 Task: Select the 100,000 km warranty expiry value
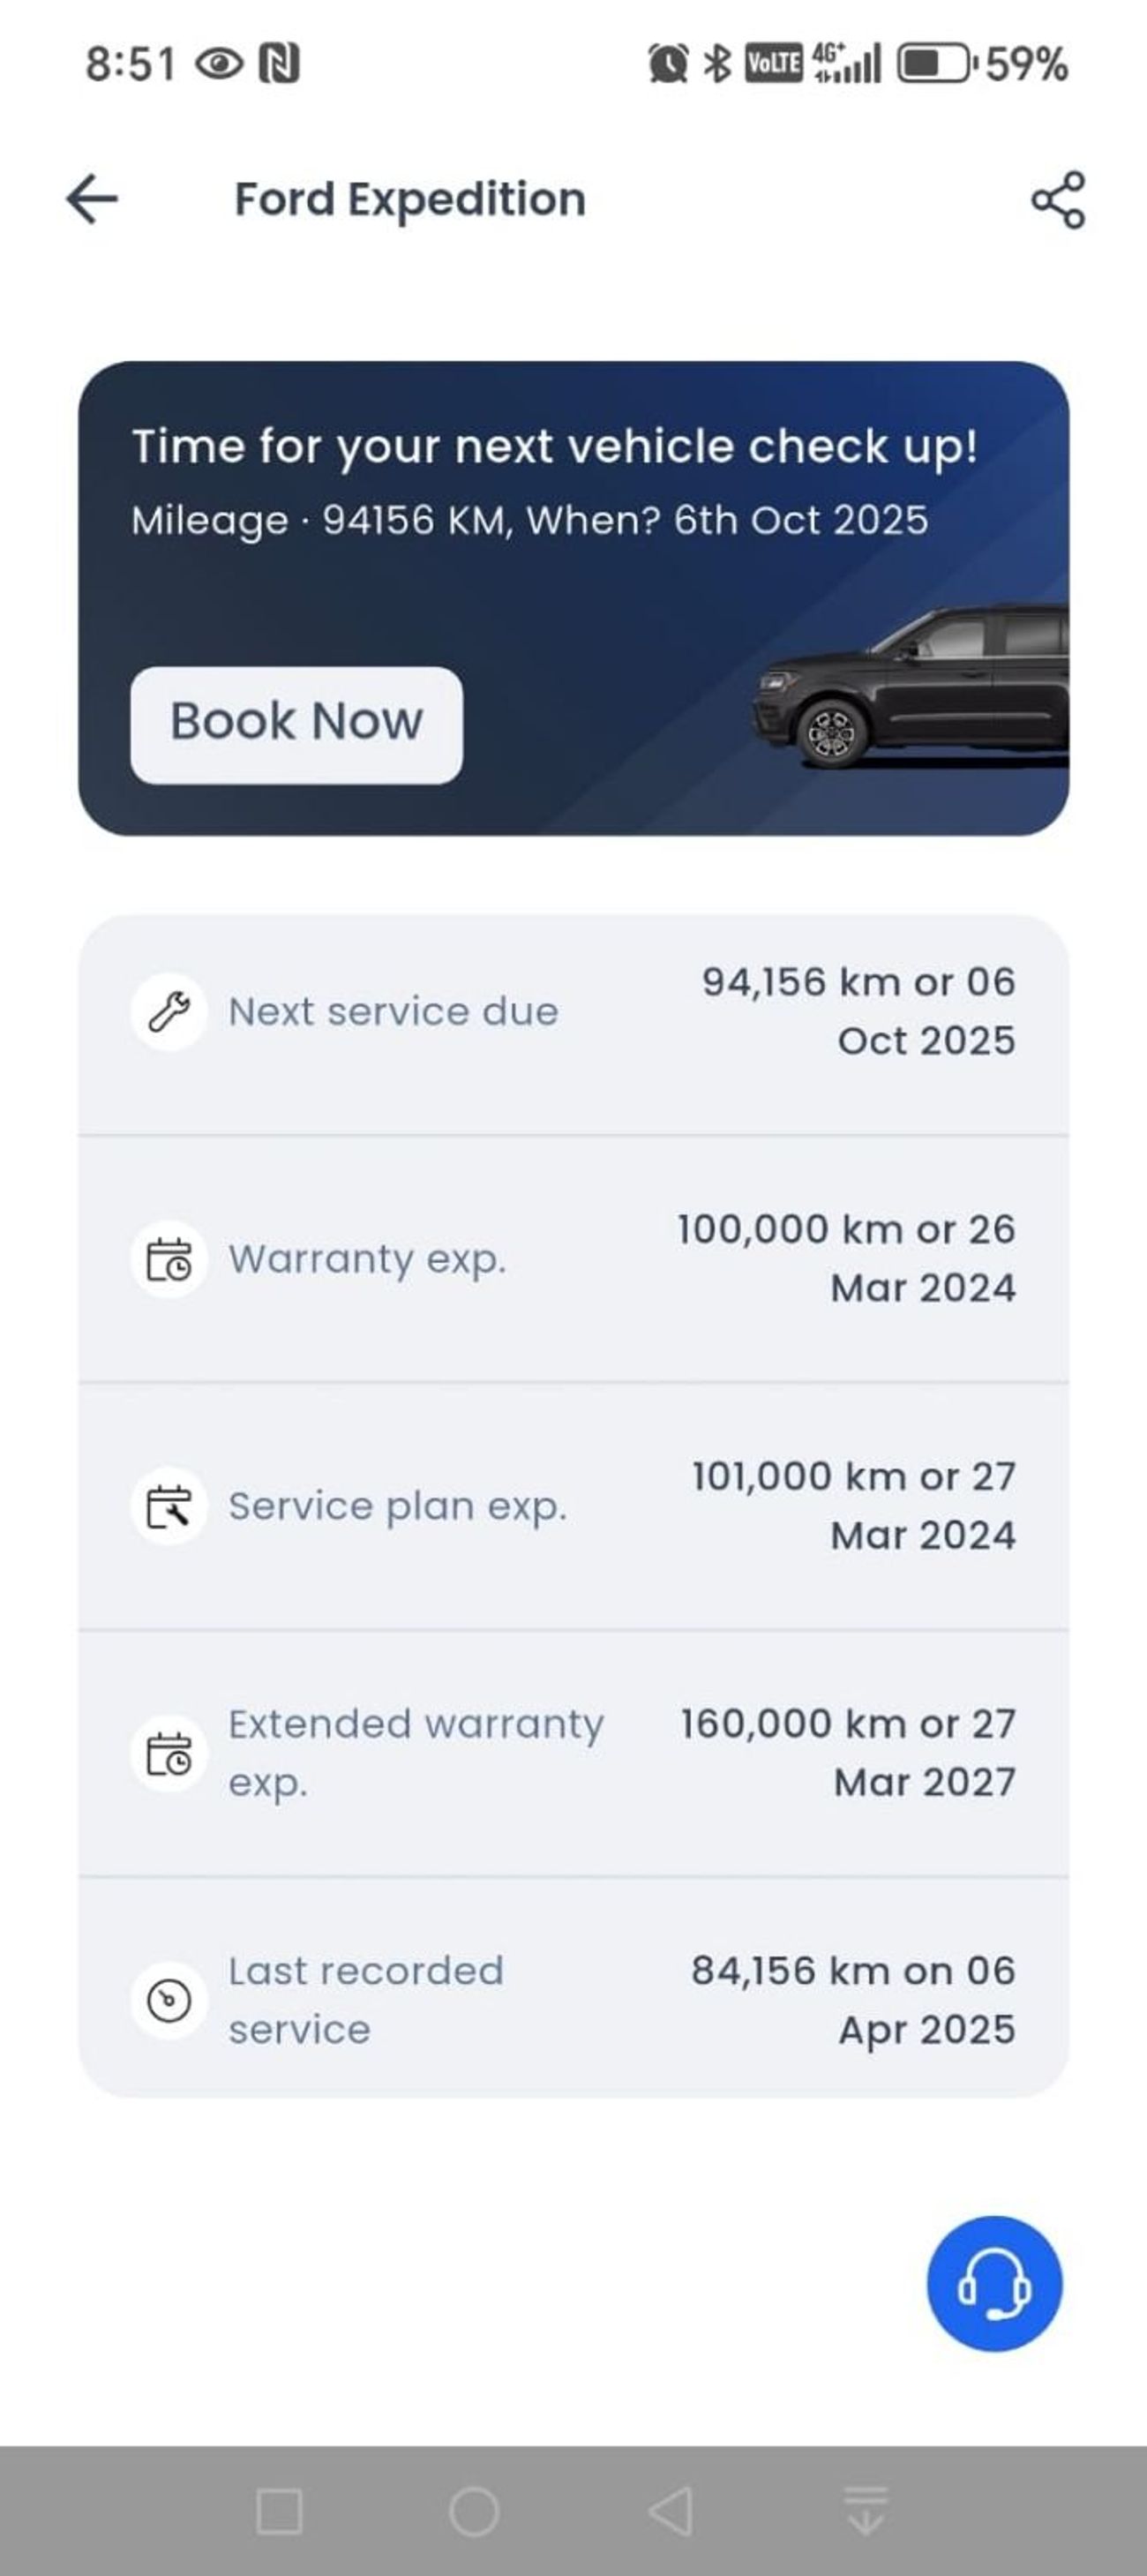pyautogui.click(x=846, y=1258)
